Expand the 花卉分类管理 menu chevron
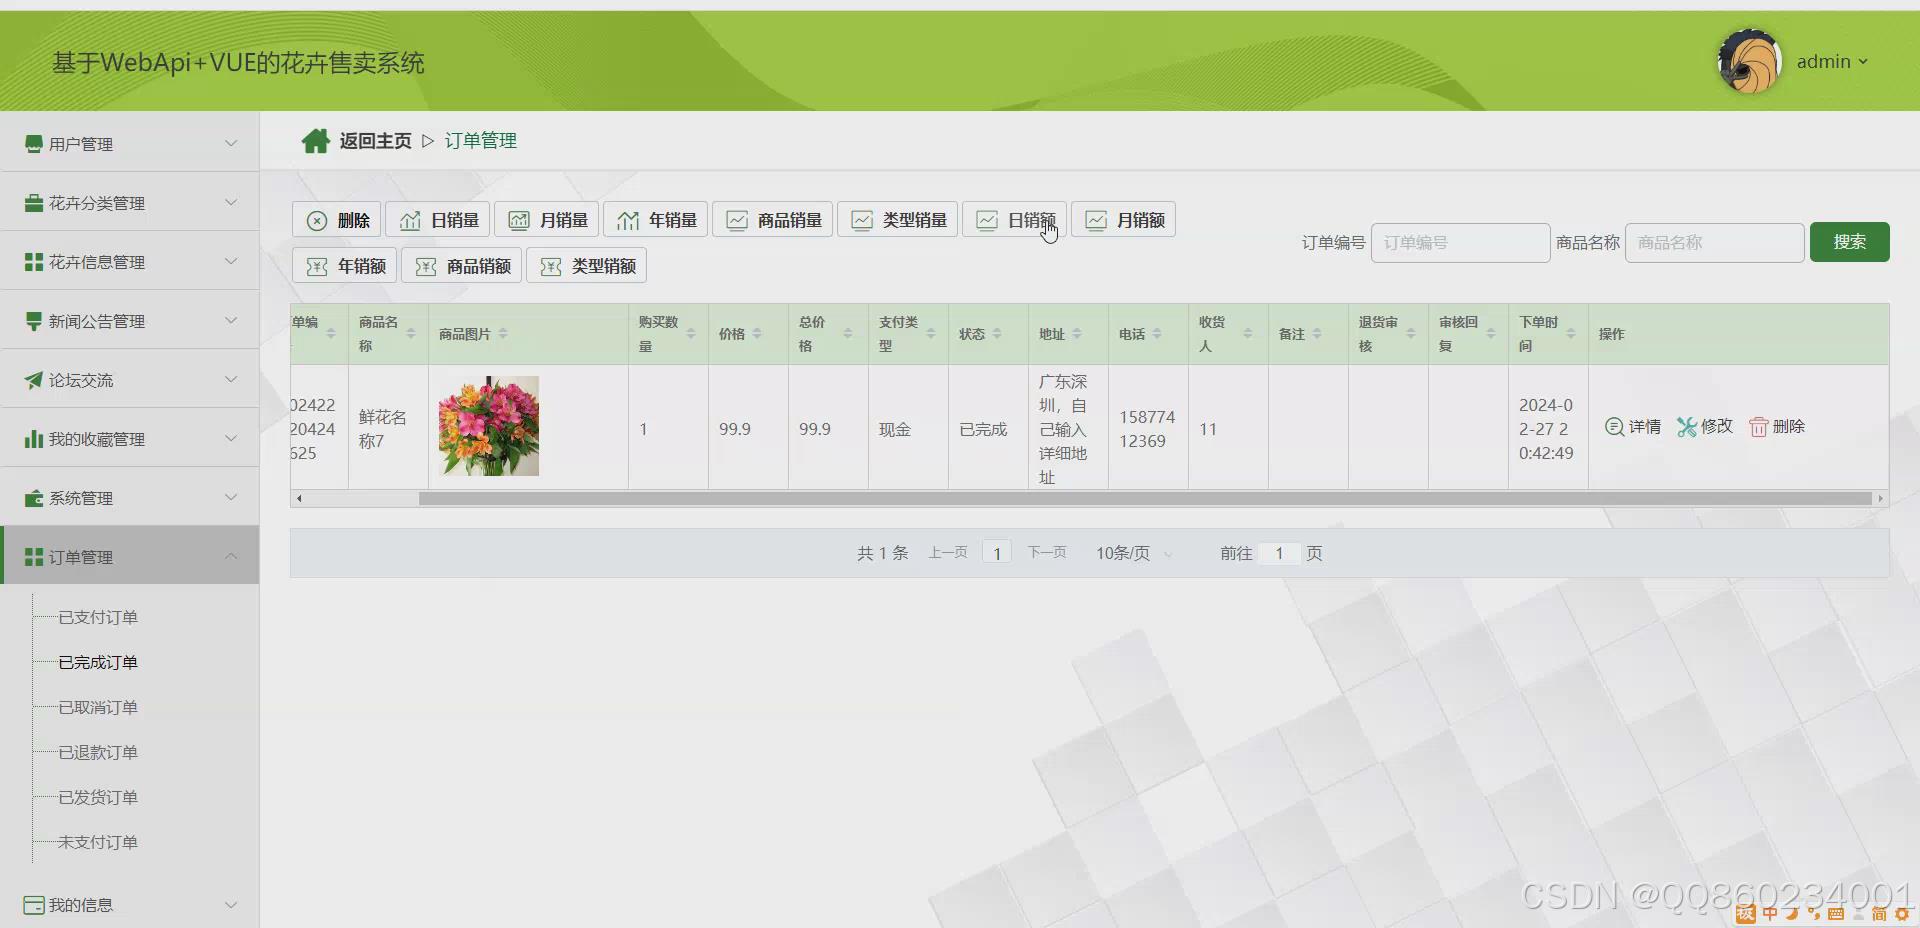Screen dimensions: 1920x928 (x=231, y=202)
